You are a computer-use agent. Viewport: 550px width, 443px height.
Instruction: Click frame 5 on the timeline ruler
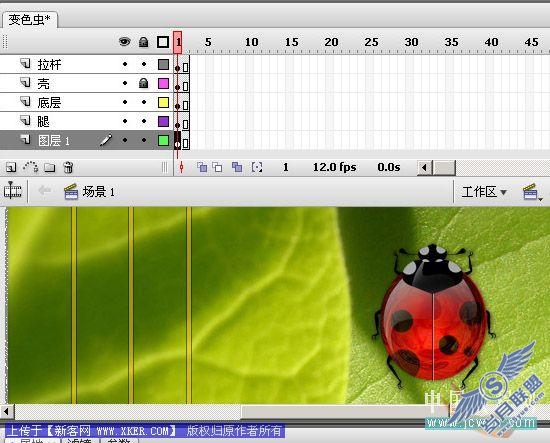pos(208,42)
